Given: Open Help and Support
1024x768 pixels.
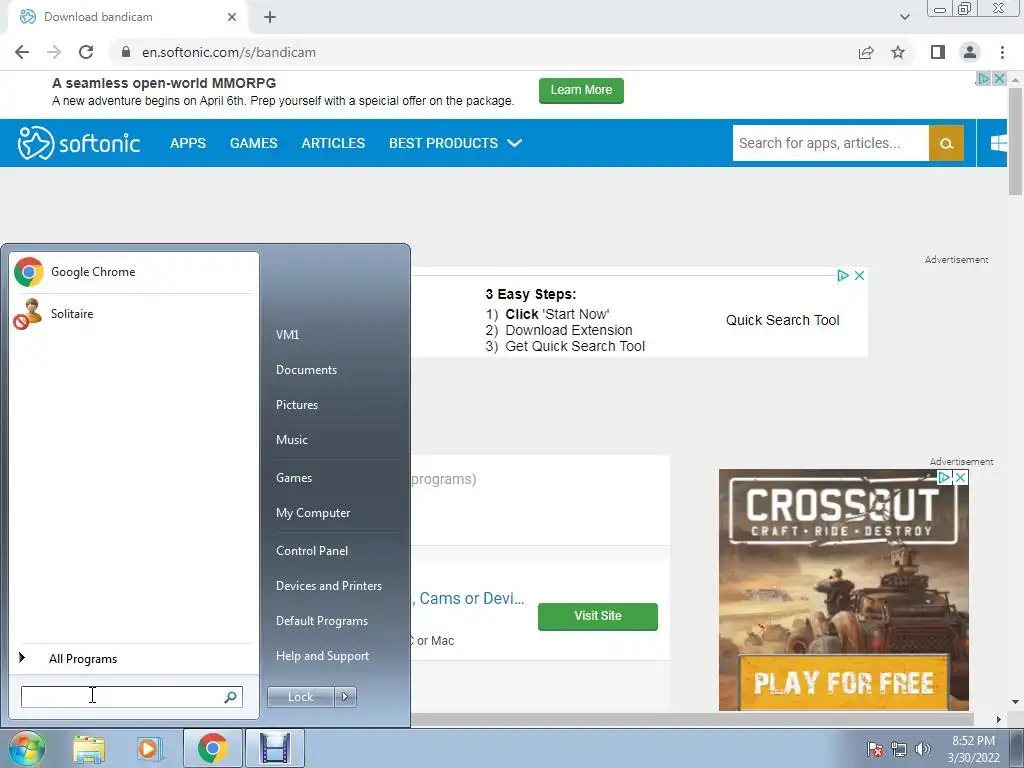Looking at the screenshot, I should 323,656.
